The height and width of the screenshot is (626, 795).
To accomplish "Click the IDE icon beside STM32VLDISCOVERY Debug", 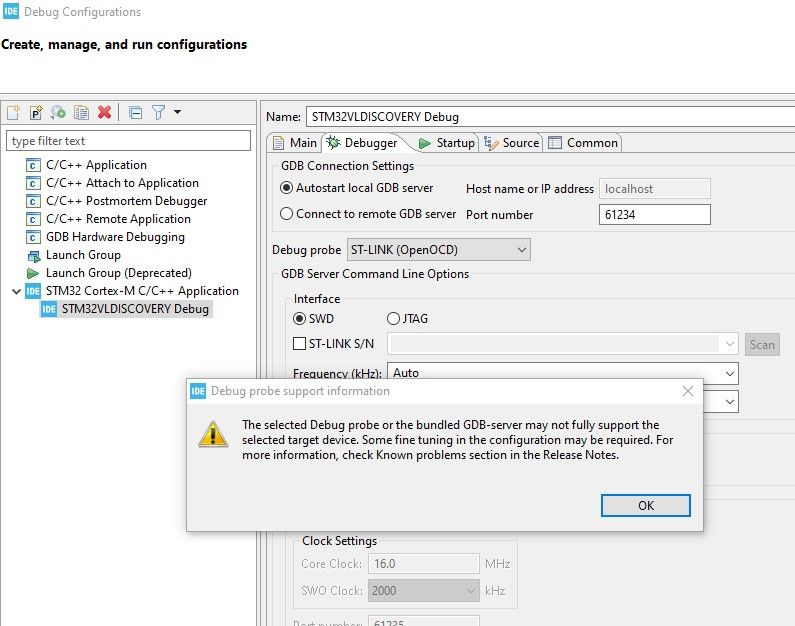I will [x=49, y=309].
